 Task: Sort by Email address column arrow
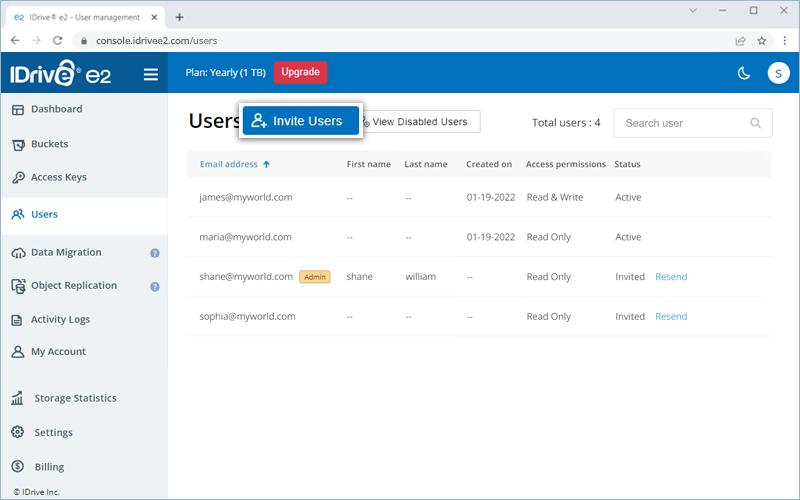267,164
